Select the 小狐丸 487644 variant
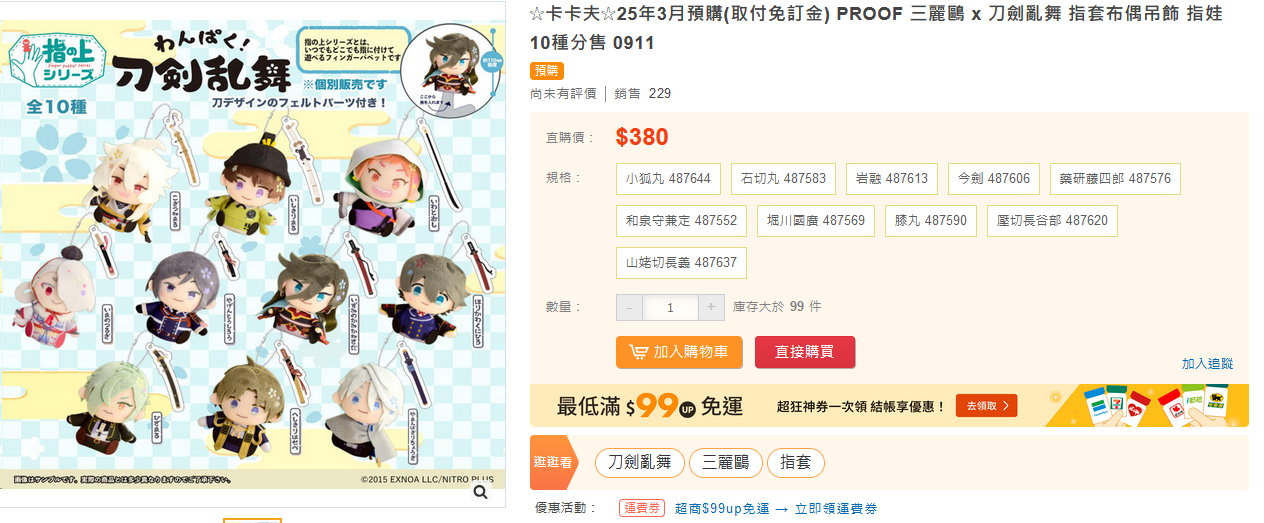1264x523 pixels. click(x=668, y=179)
